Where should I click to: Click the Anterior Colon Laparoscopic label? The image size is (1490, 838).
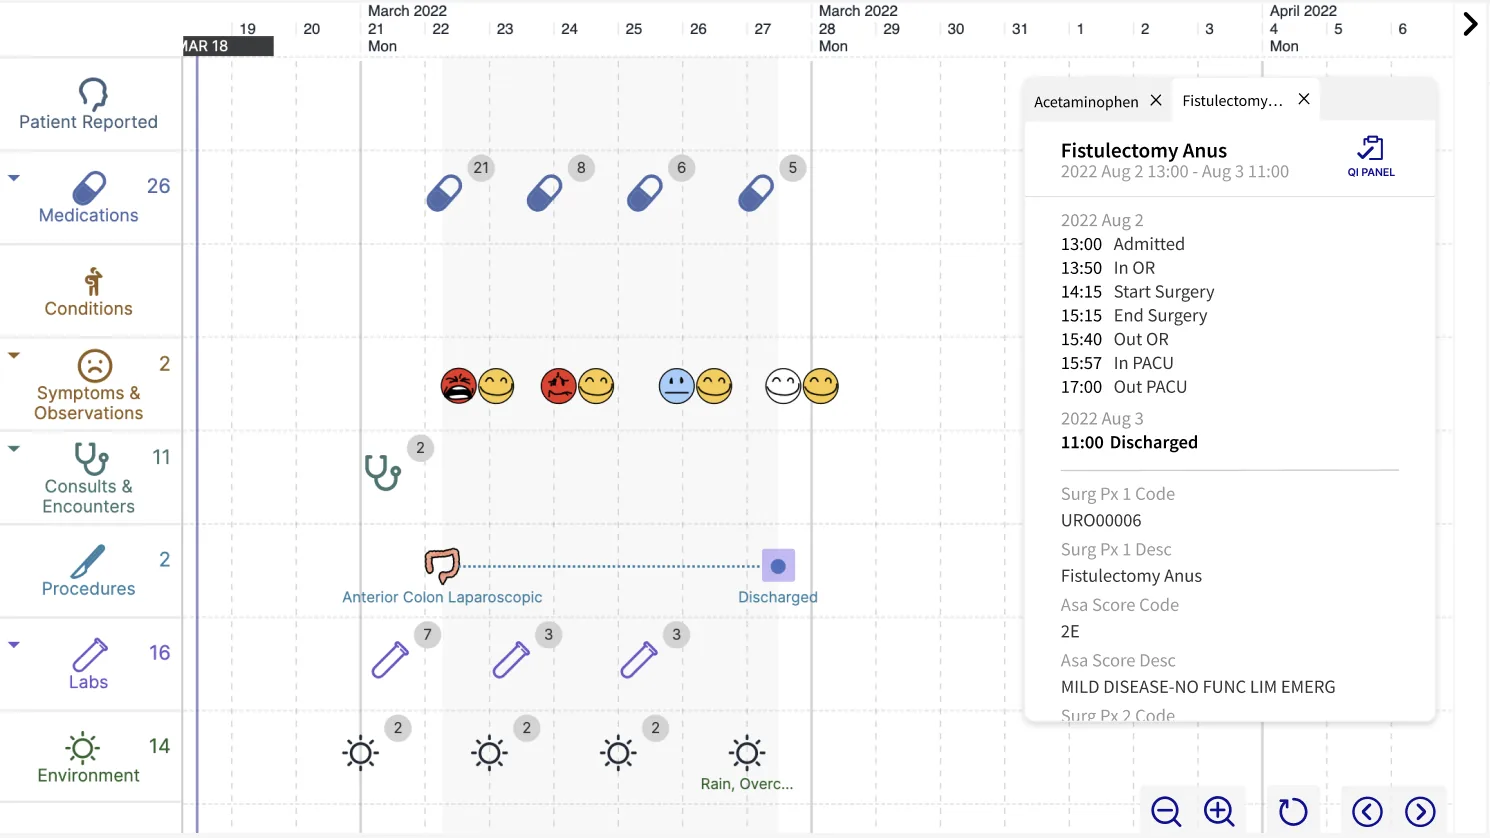tap(442, 597)
